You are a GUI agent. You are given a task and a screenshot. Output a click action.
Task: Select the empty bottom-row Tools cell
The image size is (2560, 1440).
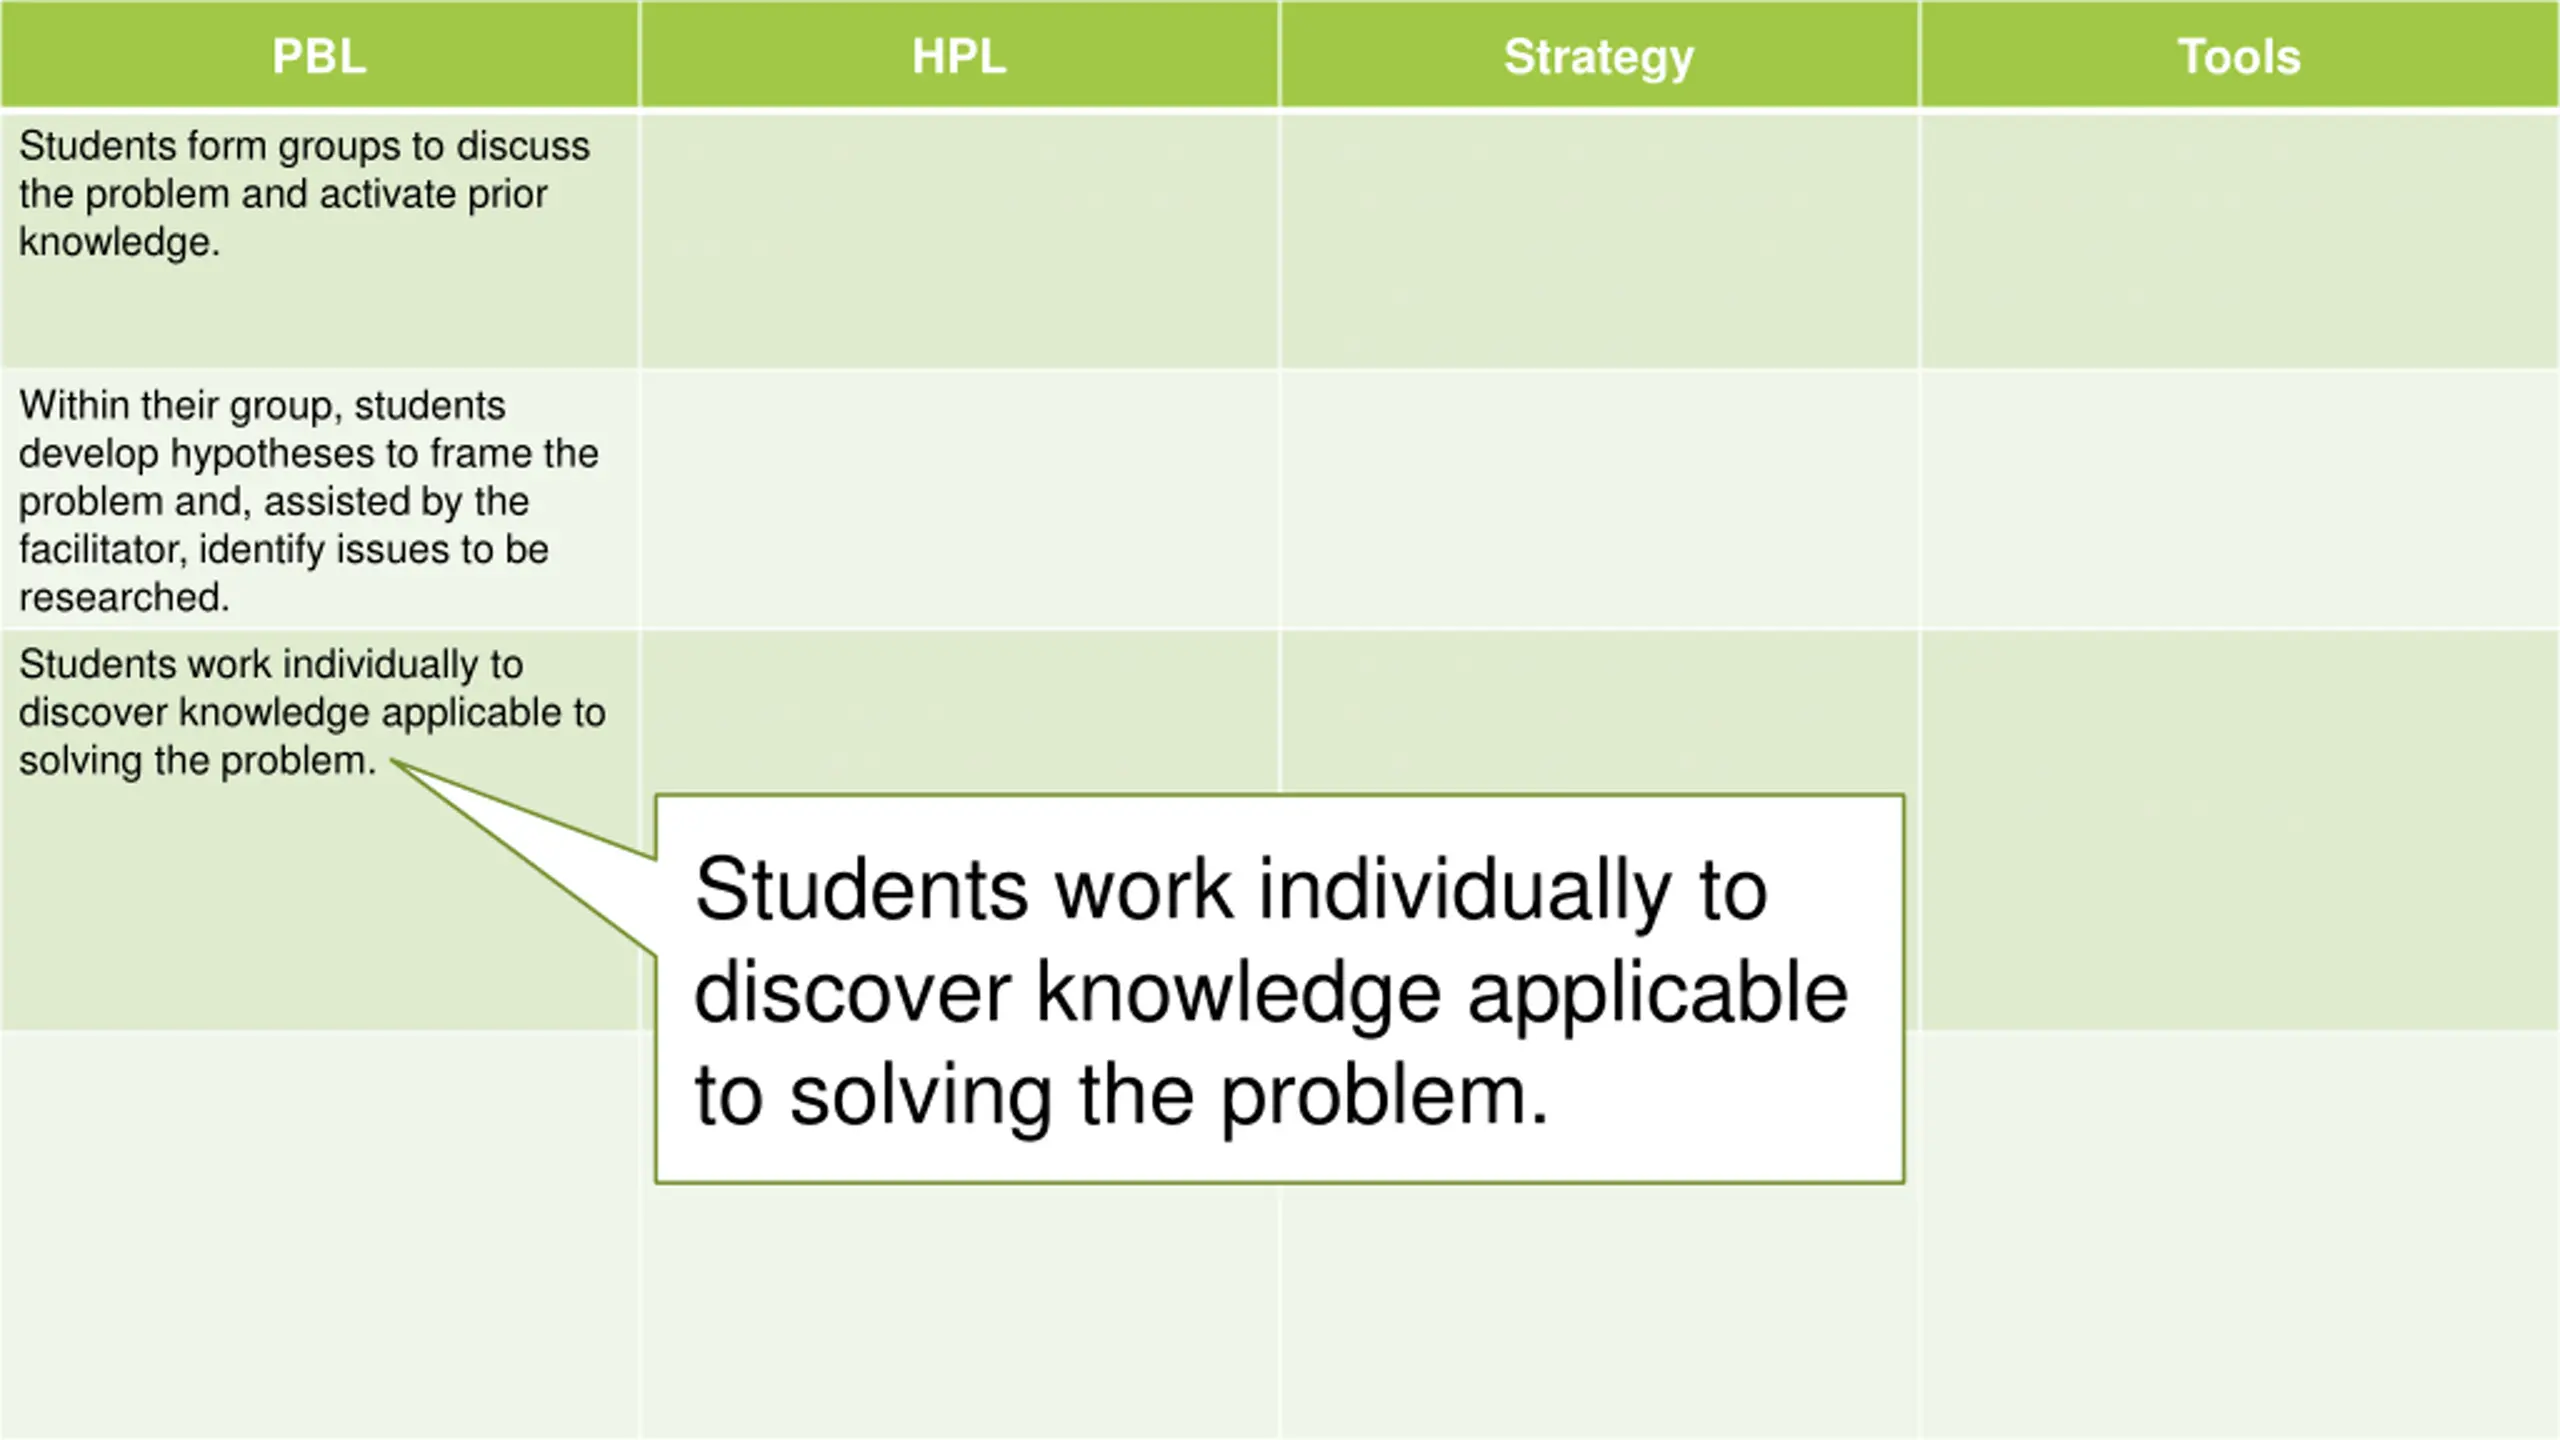[2239, 1235]
